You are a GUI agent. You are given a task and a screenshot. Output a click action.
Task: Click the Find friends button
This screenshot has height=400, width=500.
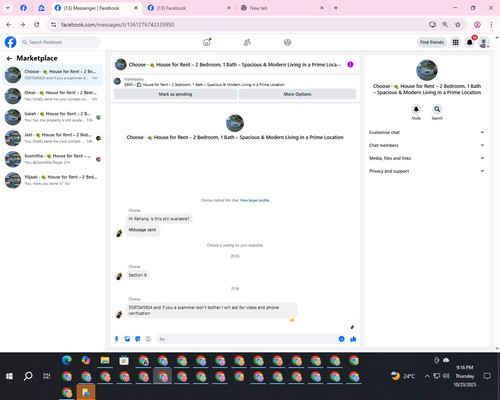(x=432, y=42)
